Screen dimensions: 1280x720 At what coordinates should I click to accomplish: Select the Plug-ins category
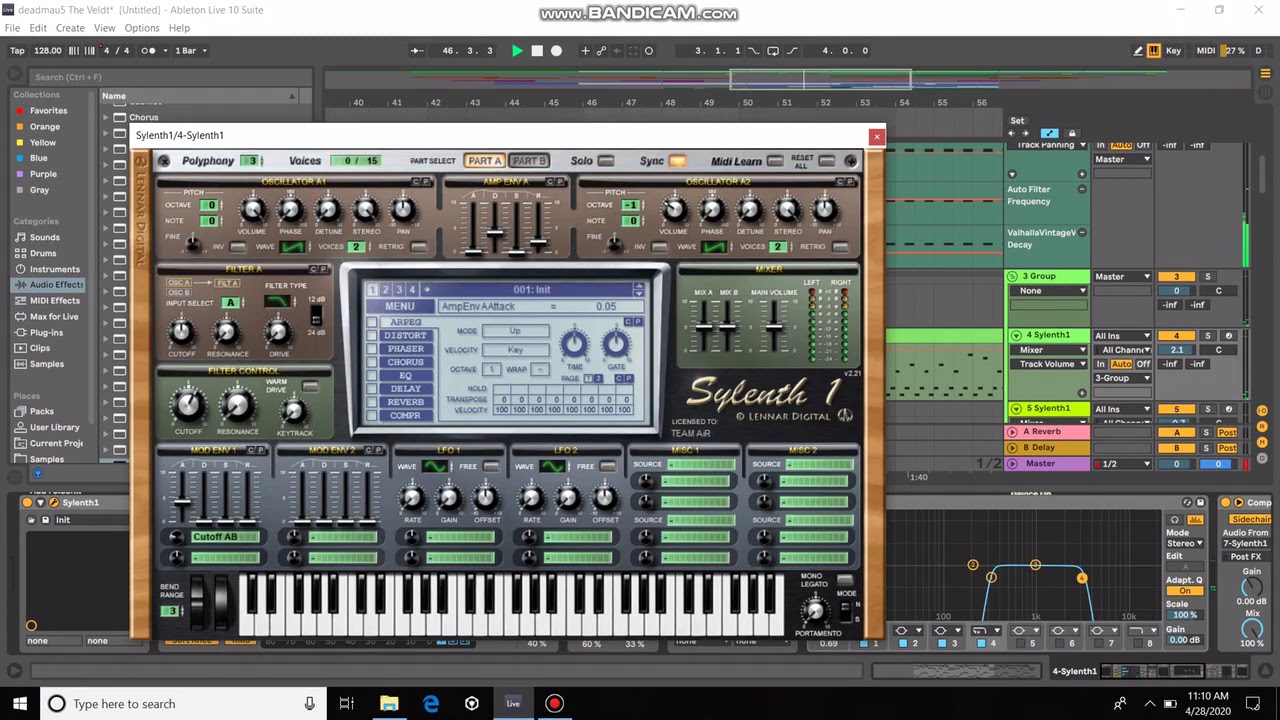(x=46, y=332)
